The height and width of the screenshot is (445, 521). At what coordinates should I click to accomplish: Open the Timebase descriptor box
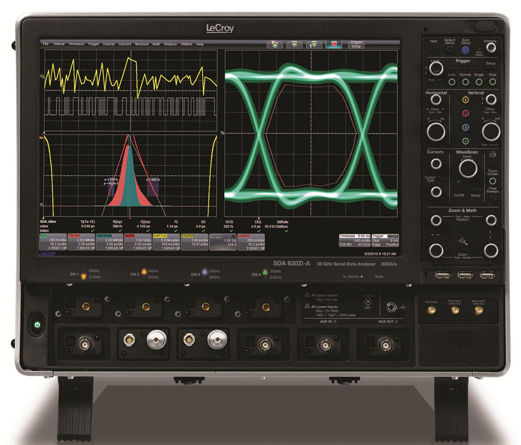(355, 240)
